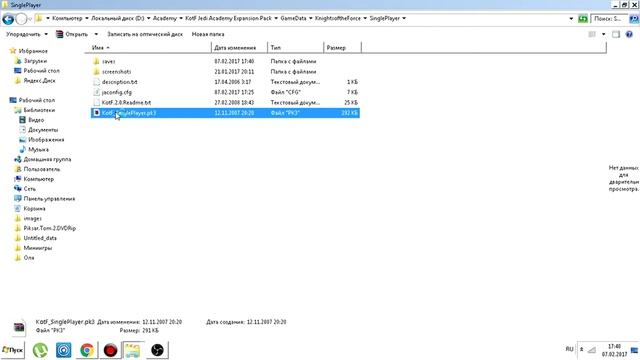Click Записать на оптический диск
The image size is (640, 360).
click(145, 34)
